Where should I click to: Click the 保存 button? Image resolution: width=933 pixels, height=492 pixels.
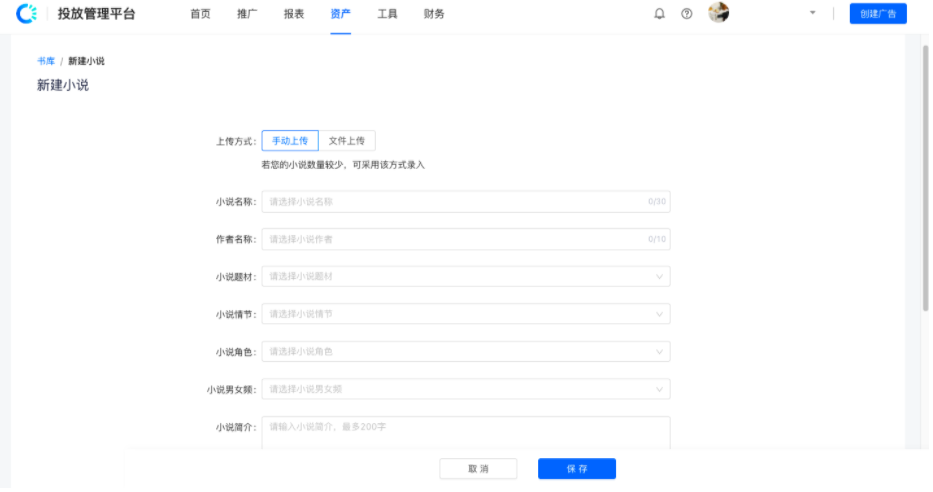click(577, 469)
